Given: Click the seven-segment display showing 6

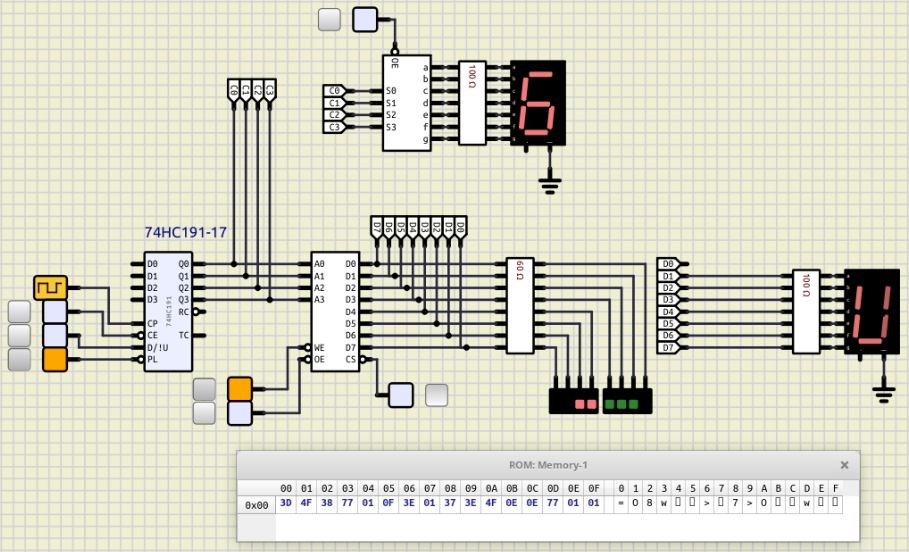Looking at the screenshot, I should 538,103.
